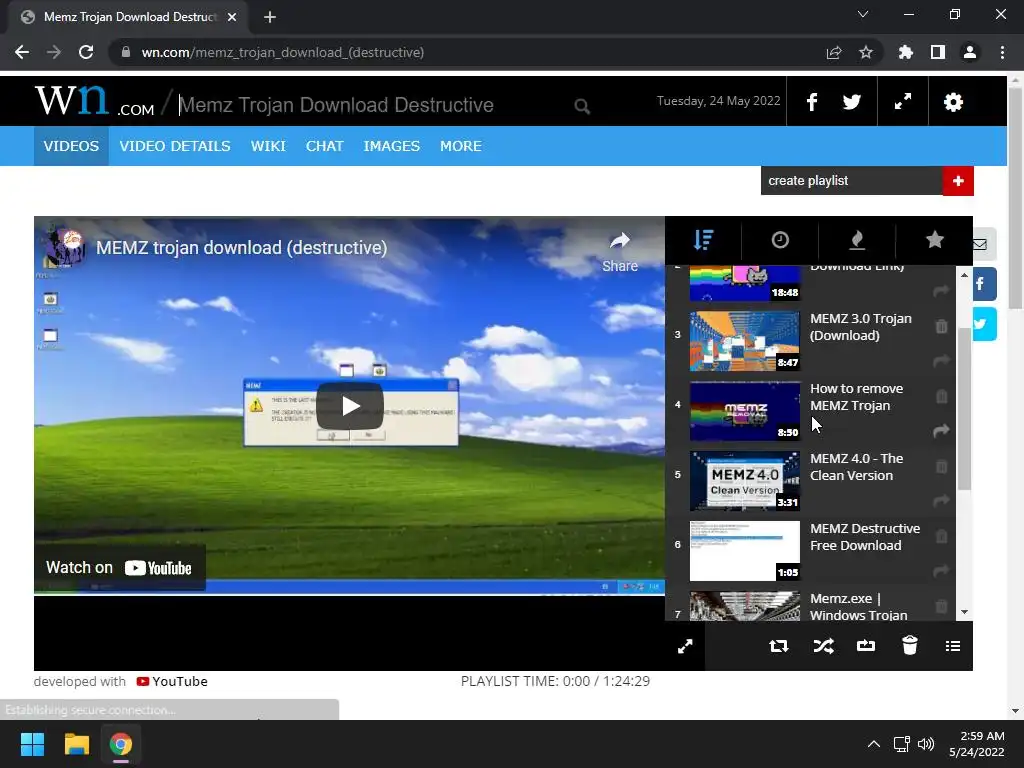
Task: Select the VIDEOS tab
Action: pyautogui.click(x=71, y=146)
